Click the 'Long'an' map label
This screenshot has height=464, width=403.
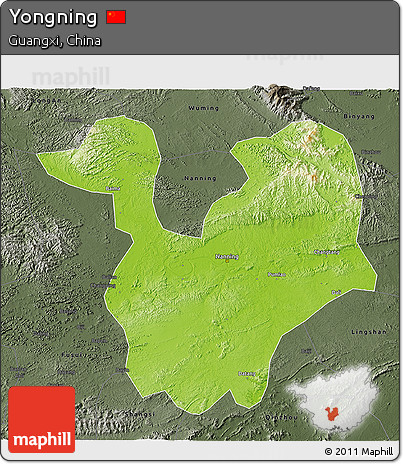click(47, 100)
